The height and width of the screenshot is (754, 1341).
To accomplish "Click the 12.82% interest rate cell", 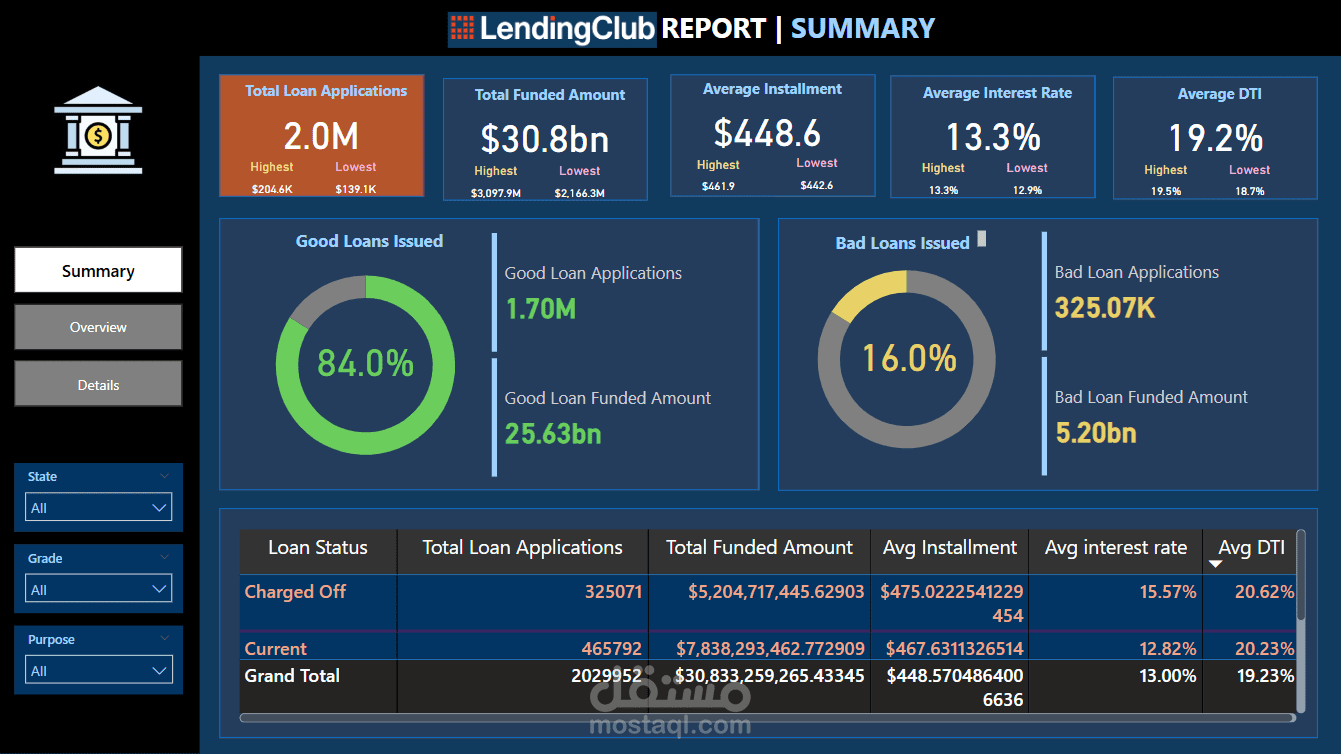I will click(x=1168, y=648).
